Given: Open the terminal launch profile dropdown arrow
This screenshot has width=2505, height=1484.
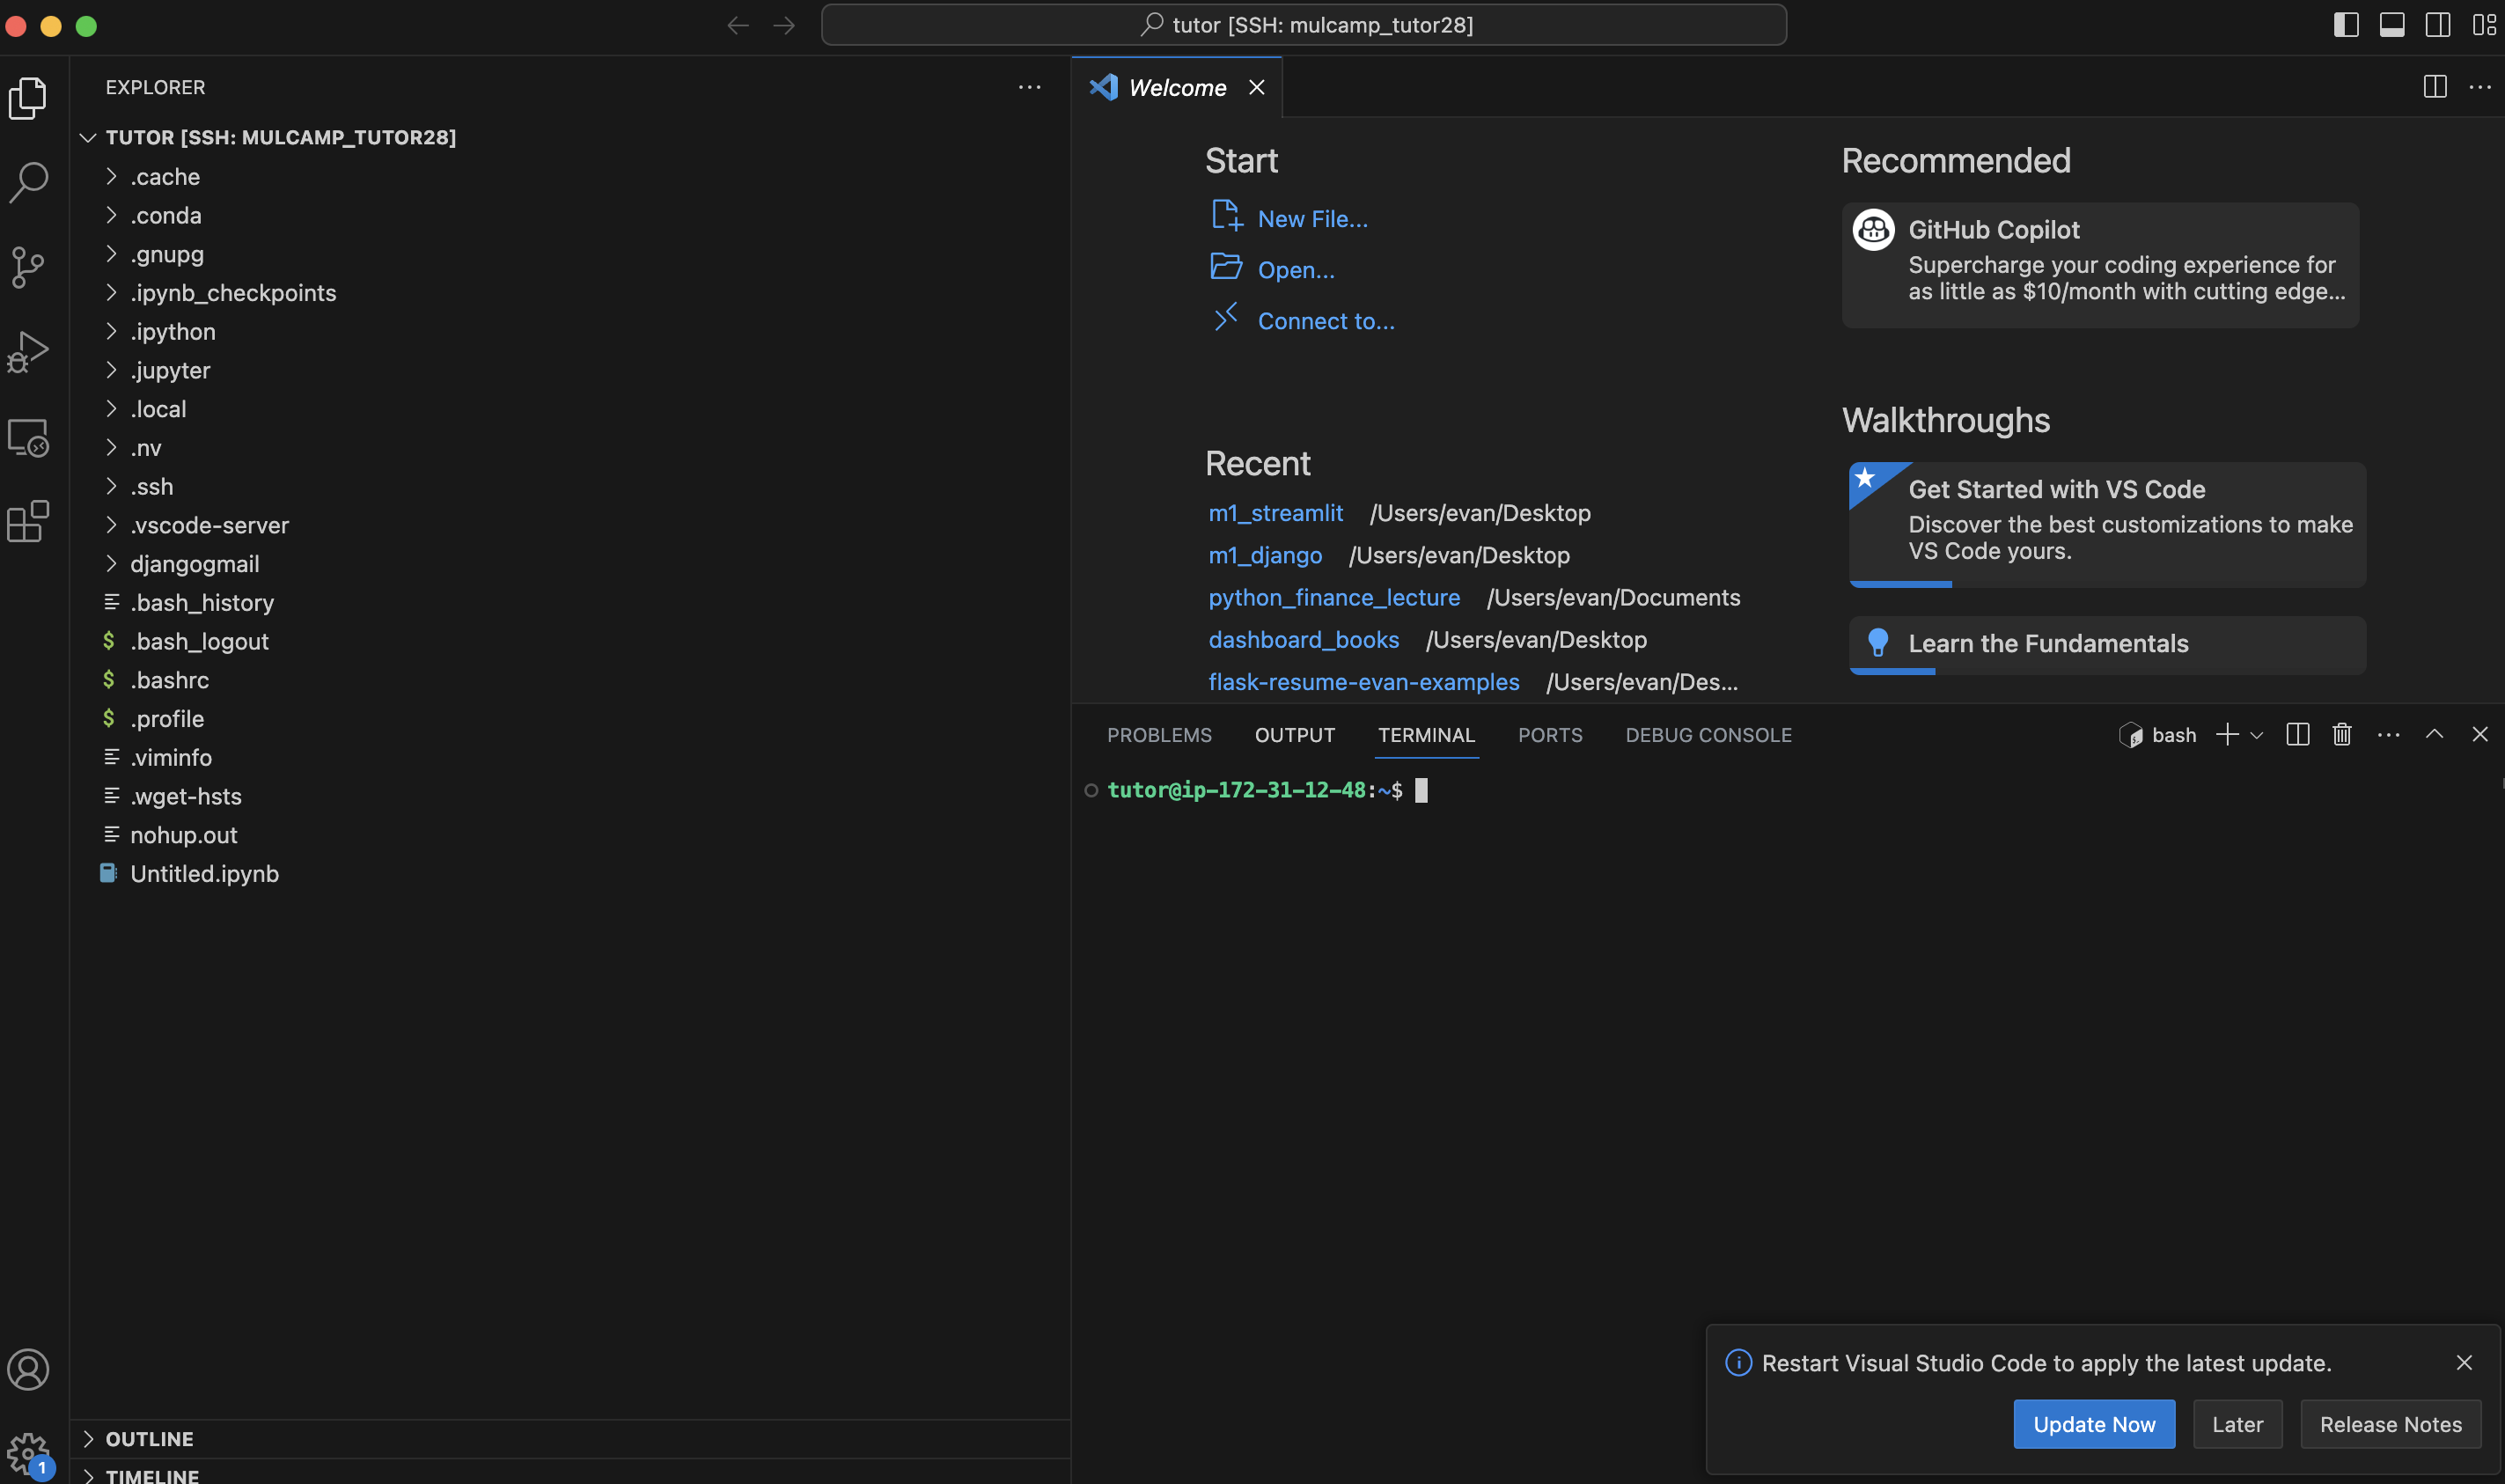Looking at the screenshot, I should tap(2256, 735).
